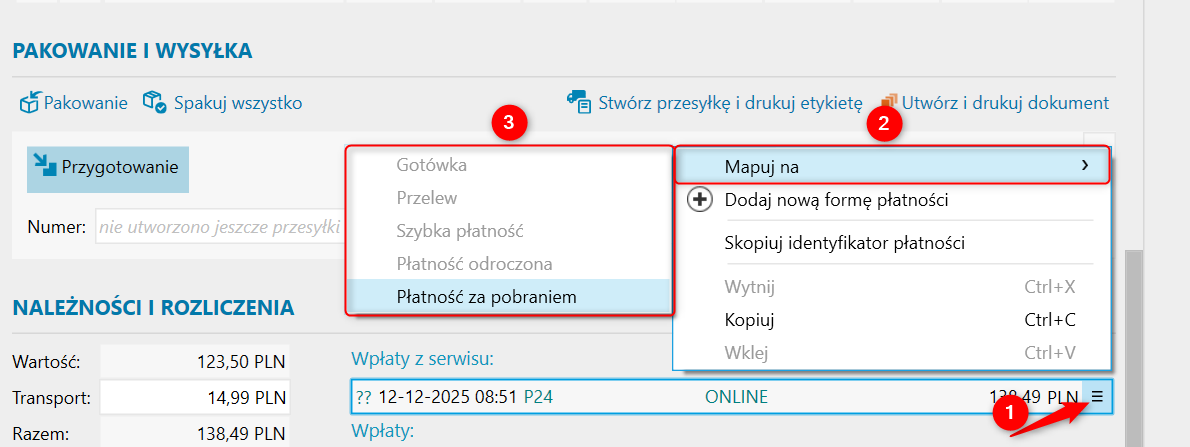Click the plus icon for new payment form
Screen dimensions: 1190x447
coord(701,201)
